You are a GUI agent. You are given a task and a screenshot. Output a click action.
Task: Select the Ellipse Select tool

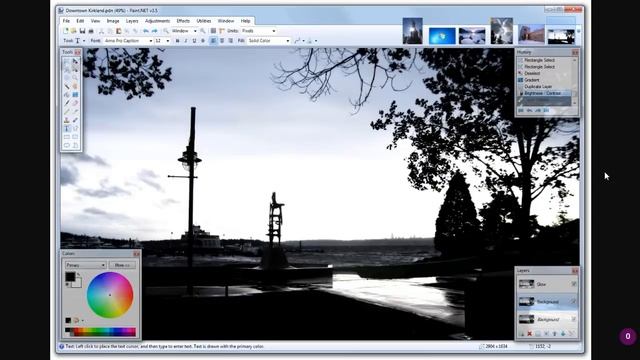coord(67,78)
